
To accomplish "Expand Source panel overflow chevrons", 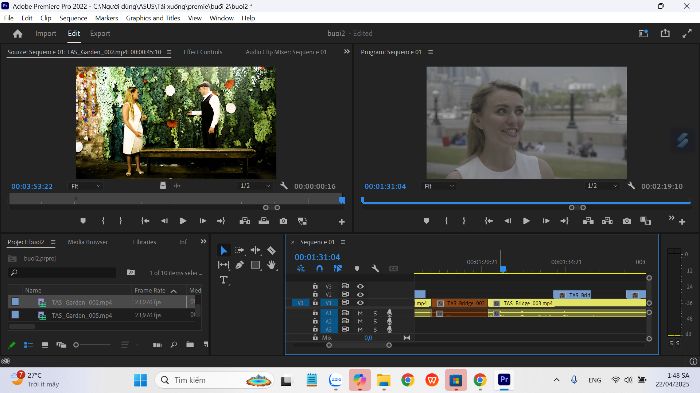I will coord(346,52).
